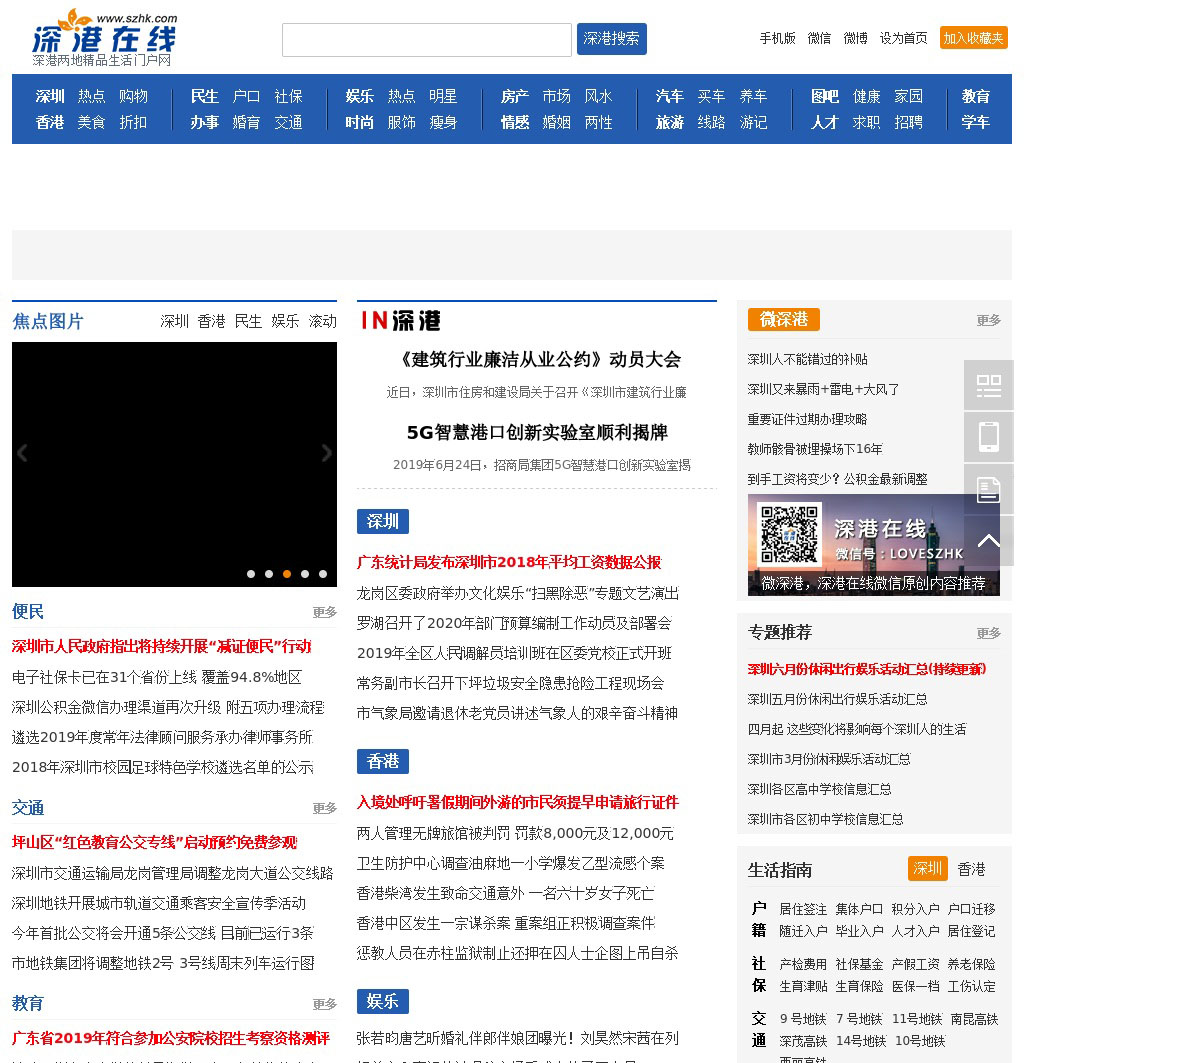The width and height of the screenshot is (1200, 1063).
Task: Select the fourth carousel pagination dot
Action: coord(304,574)
